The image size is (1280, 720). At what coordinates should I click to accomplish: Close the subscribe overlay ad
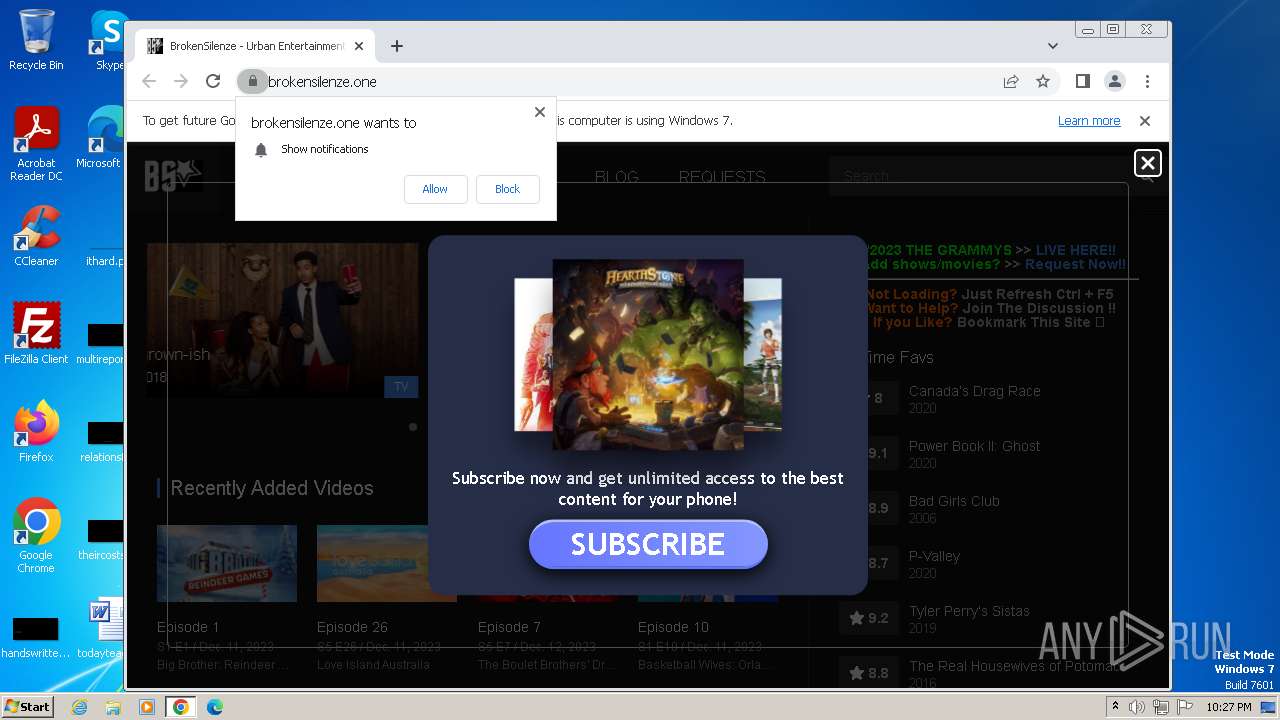pyautogui.click(x=1148, y=163)
